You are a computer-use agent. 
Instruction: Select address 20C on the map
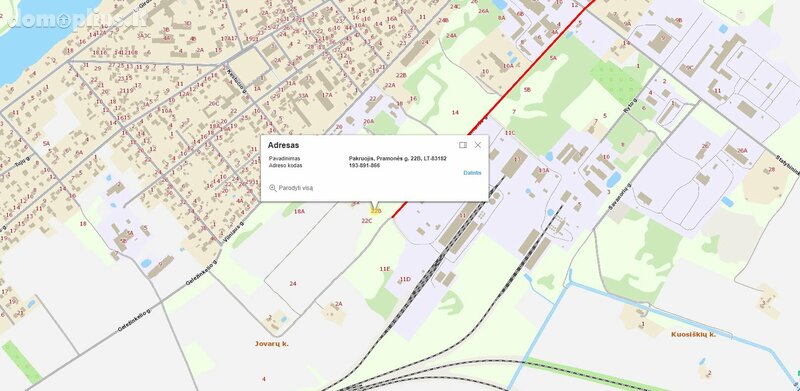214,103
